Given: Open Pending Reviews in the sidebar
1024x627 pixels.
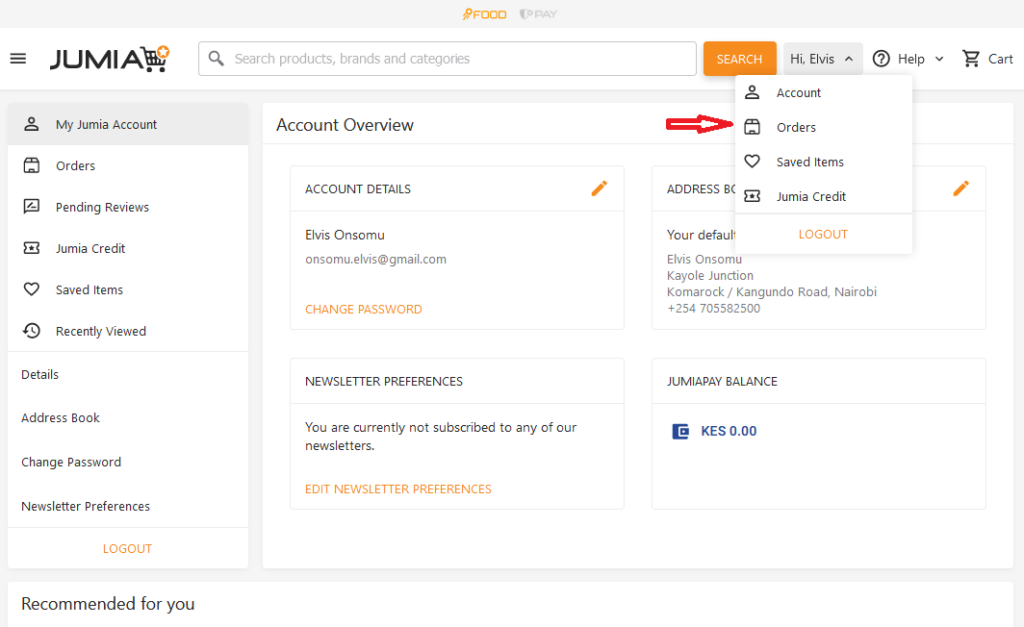Looking at the screenshot, I should [128, 206].
